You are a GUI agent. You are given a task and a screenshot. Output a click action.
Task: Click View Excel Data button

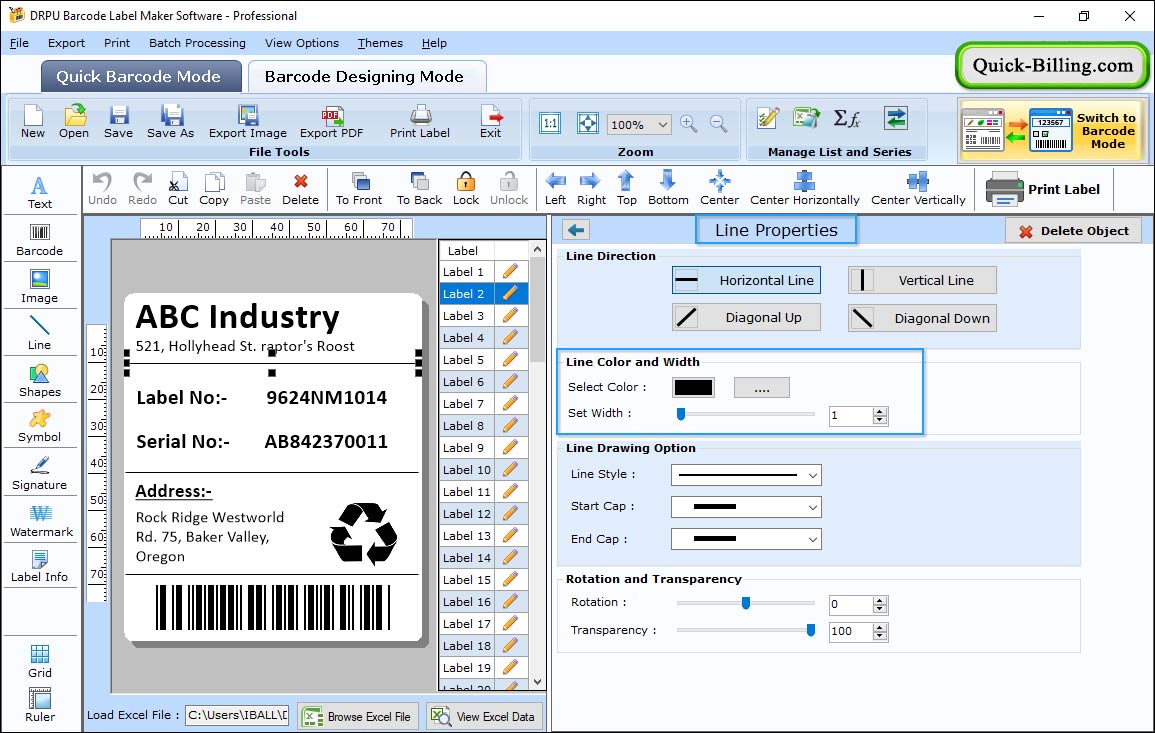(x=485, y=716)
